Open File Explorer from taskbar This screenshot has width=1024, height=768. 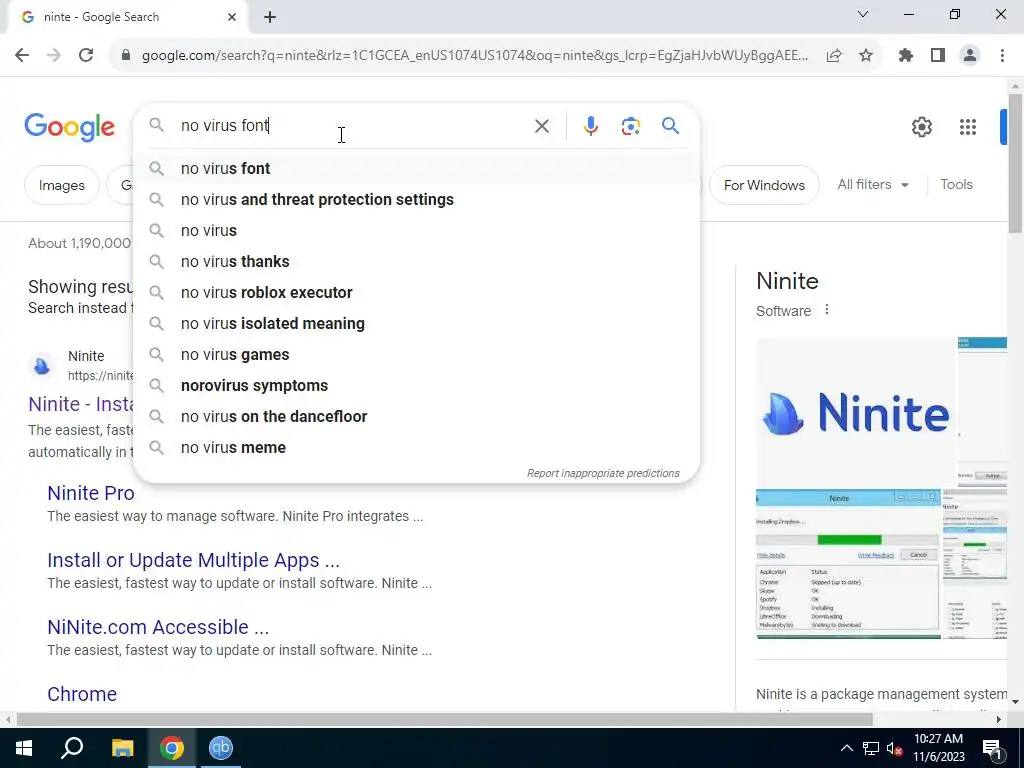click(122, 748)
